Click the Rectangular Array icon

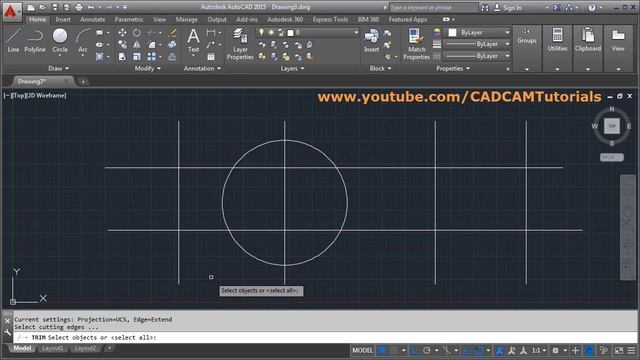(x=151, y=57)
